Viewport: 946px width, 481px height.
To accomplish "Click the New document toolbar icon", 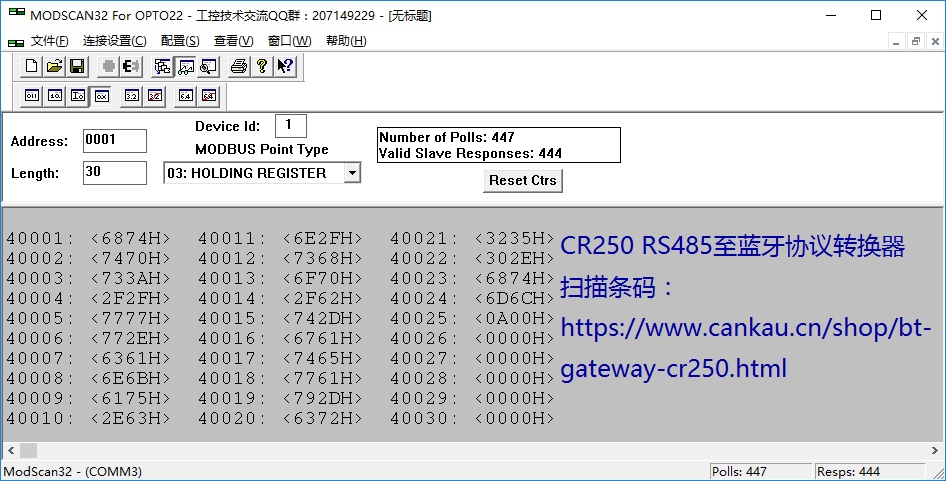I will [31, 66].
